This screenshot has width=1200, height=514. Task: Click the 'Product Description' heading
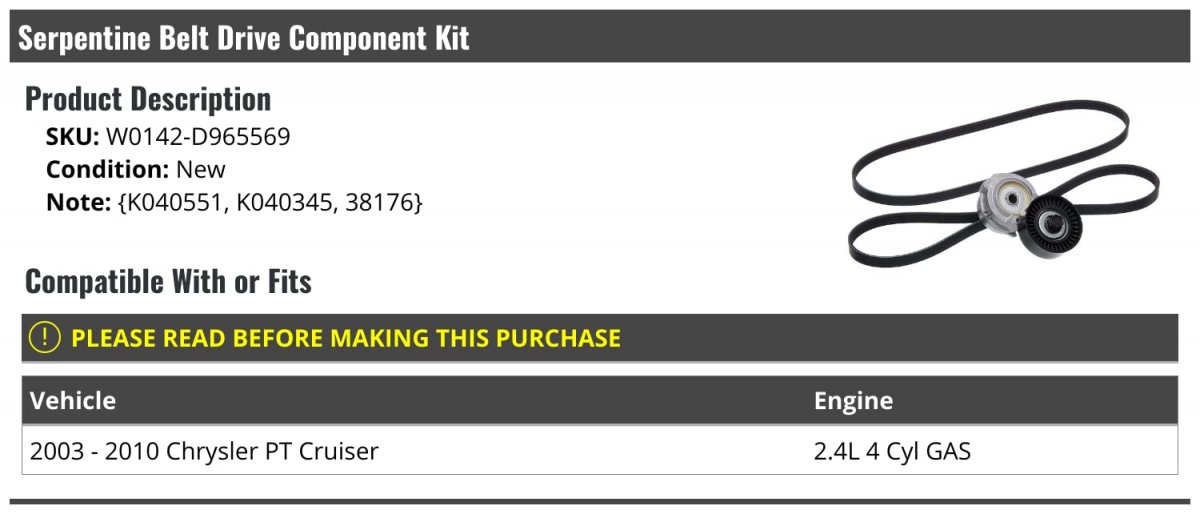(148, 99)
